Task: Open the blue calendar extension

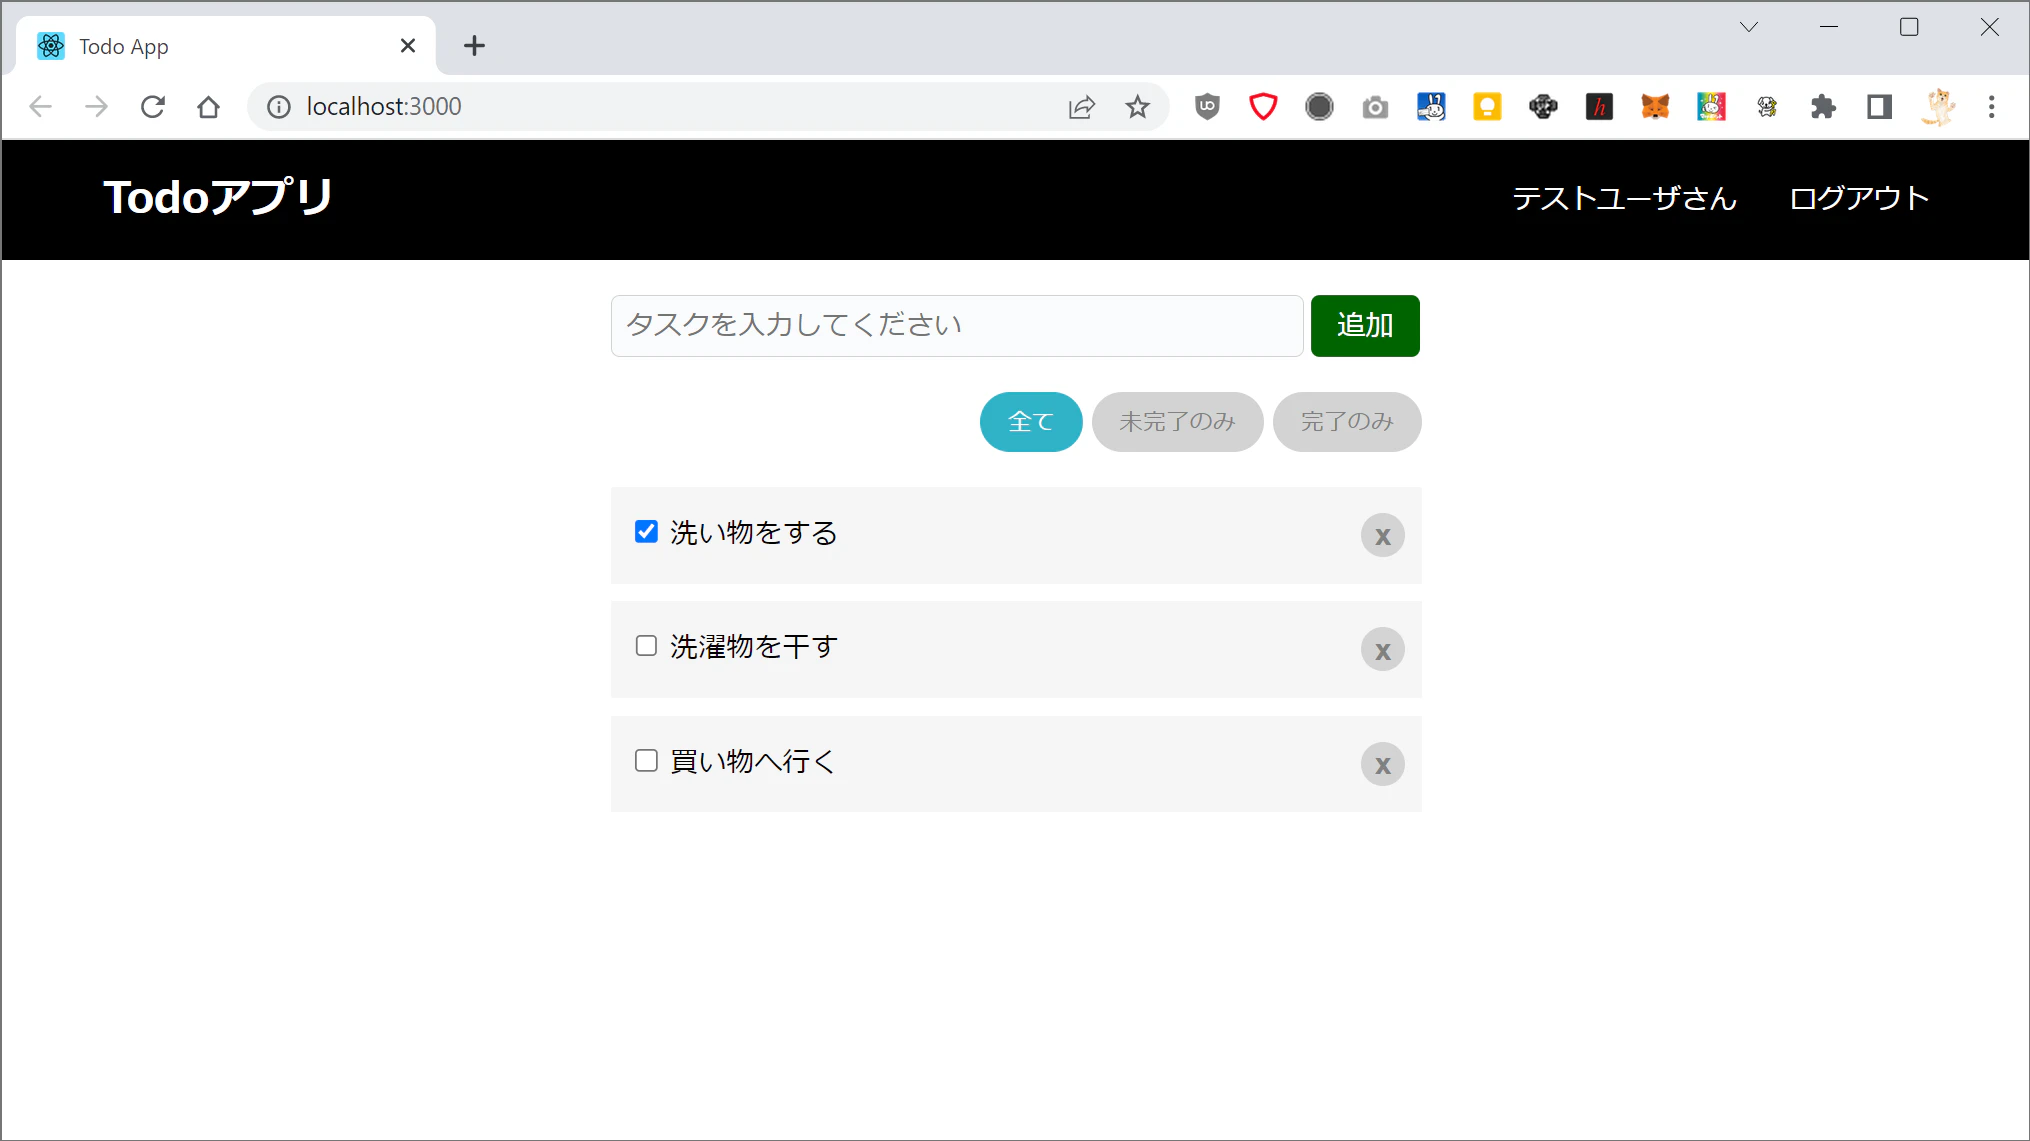Action: (x=1431, y=107)
